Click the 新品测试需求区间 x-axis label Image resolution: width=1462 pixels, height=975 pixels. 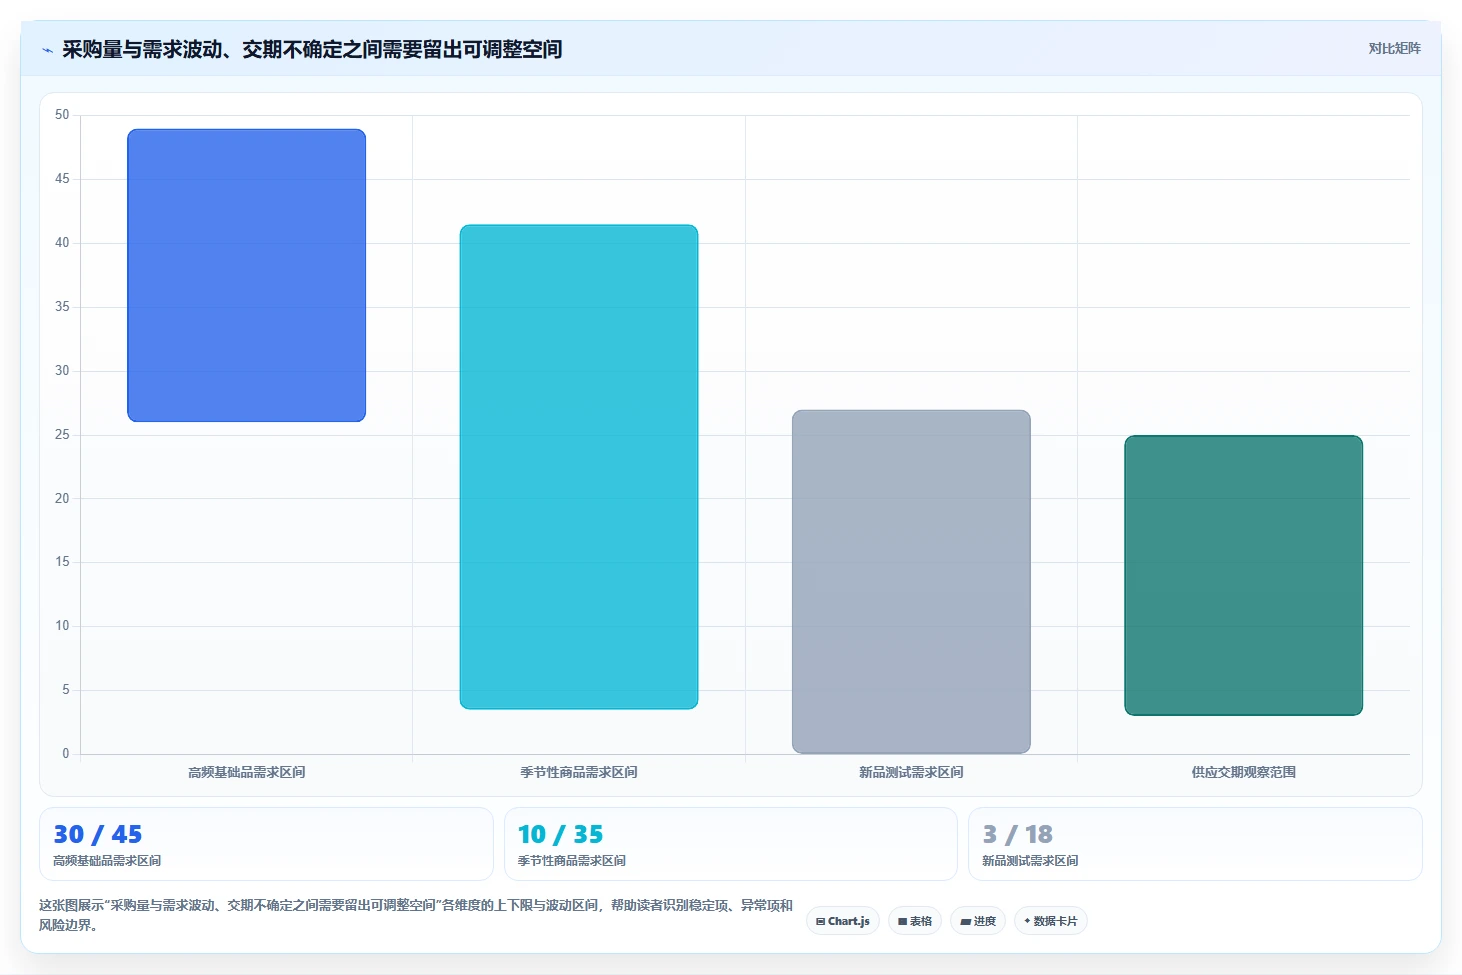point(911,772)
